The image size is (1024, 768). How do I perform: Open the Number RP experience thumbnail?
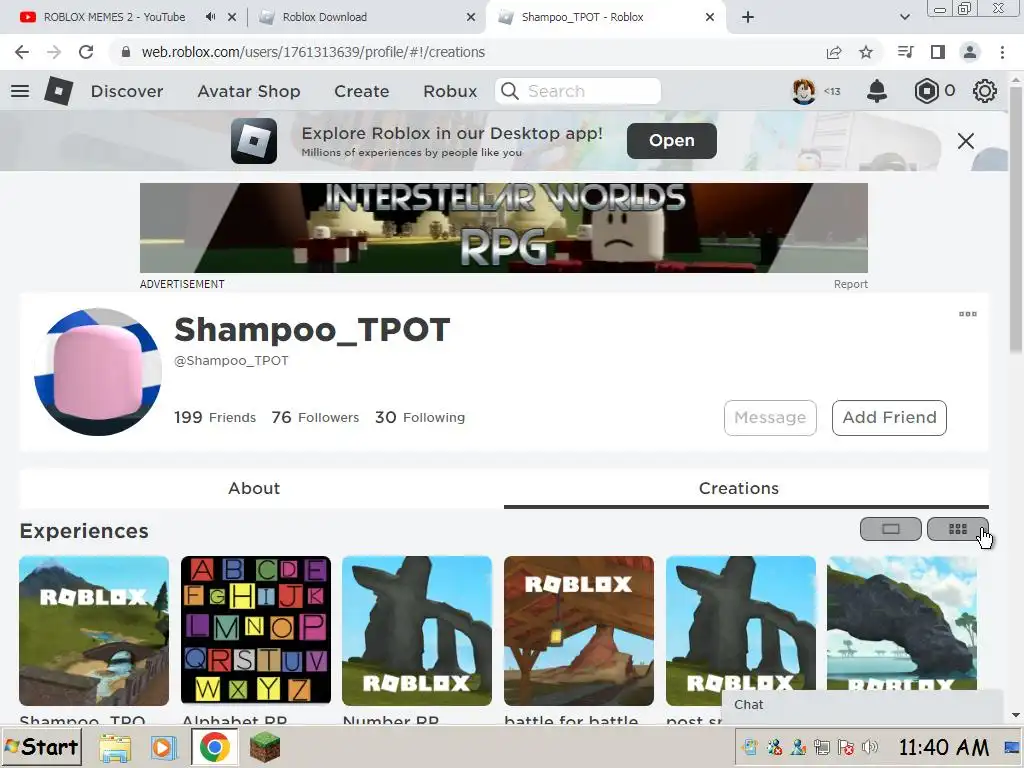pos(417,631)
